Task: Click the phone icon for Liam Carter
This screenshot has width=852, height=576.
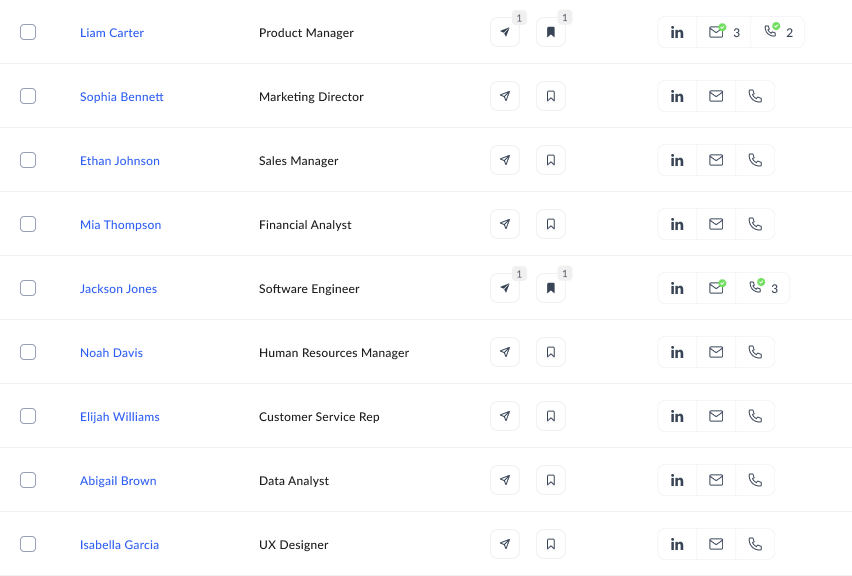Action: (x=771, y=32)
